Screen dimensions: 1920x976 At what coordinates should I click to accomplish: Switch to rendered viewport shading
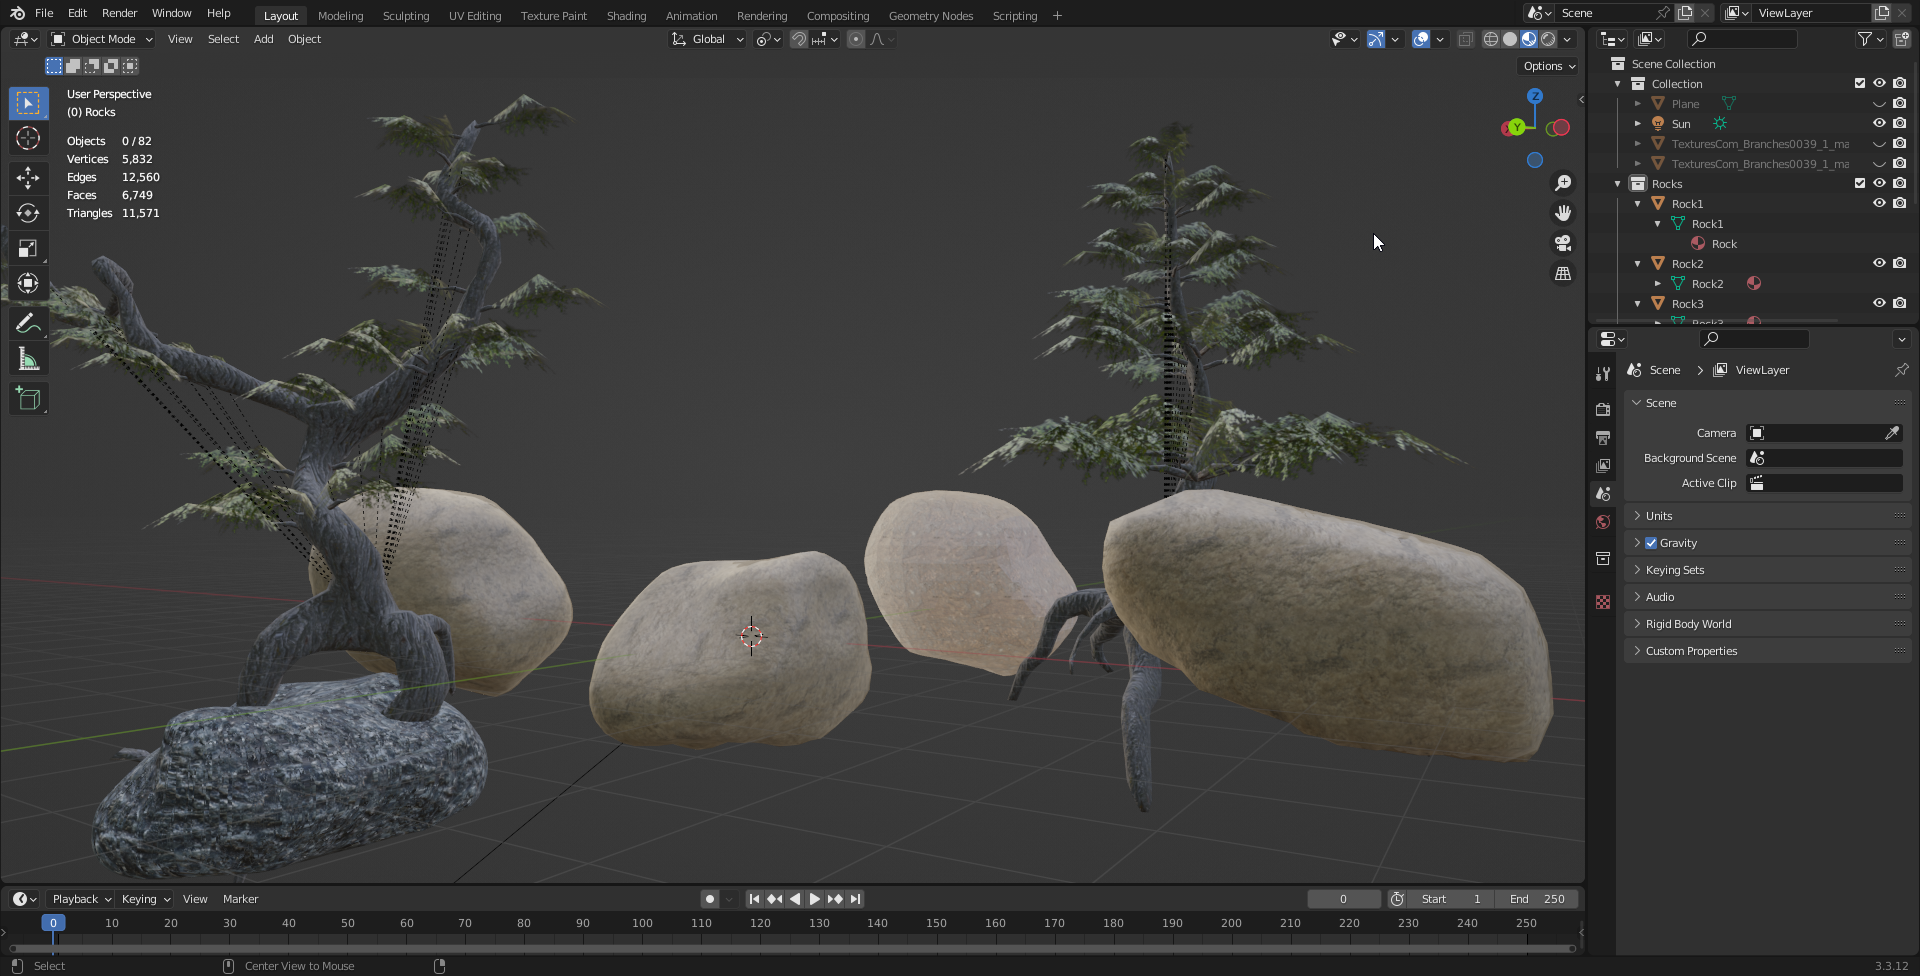[x=1548, y=39]
